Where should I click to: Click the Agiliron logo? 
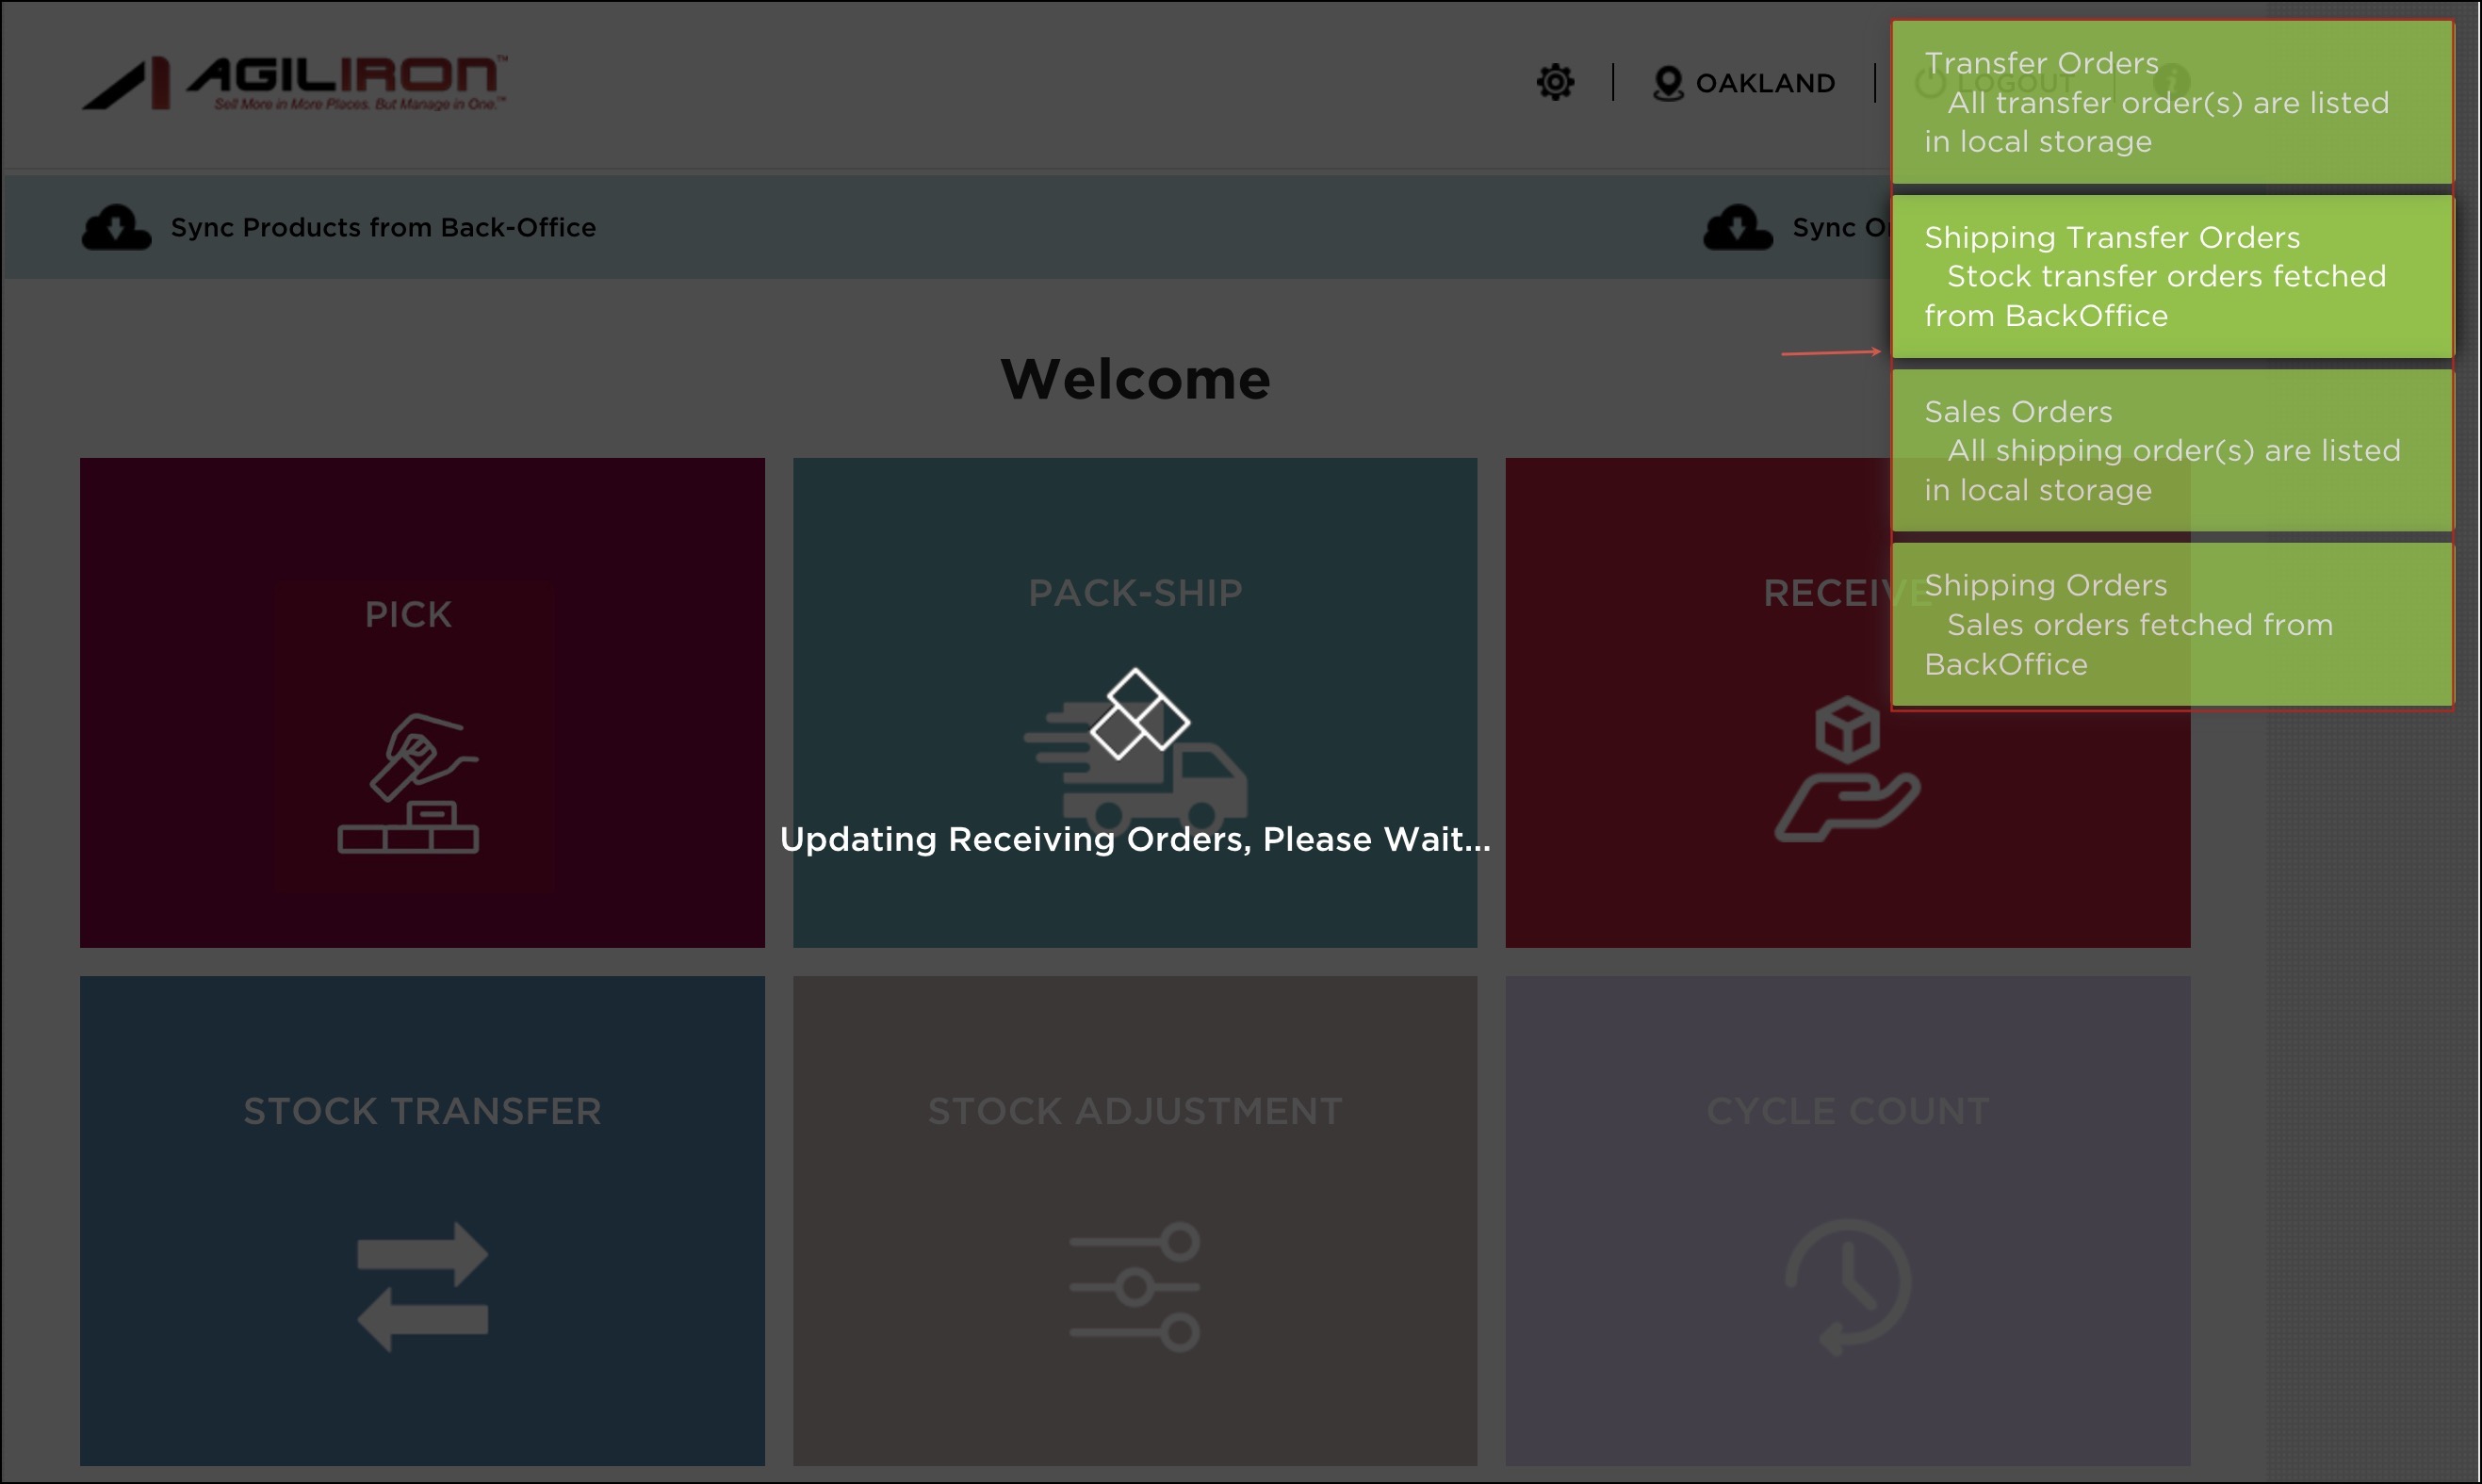(294, 83)
